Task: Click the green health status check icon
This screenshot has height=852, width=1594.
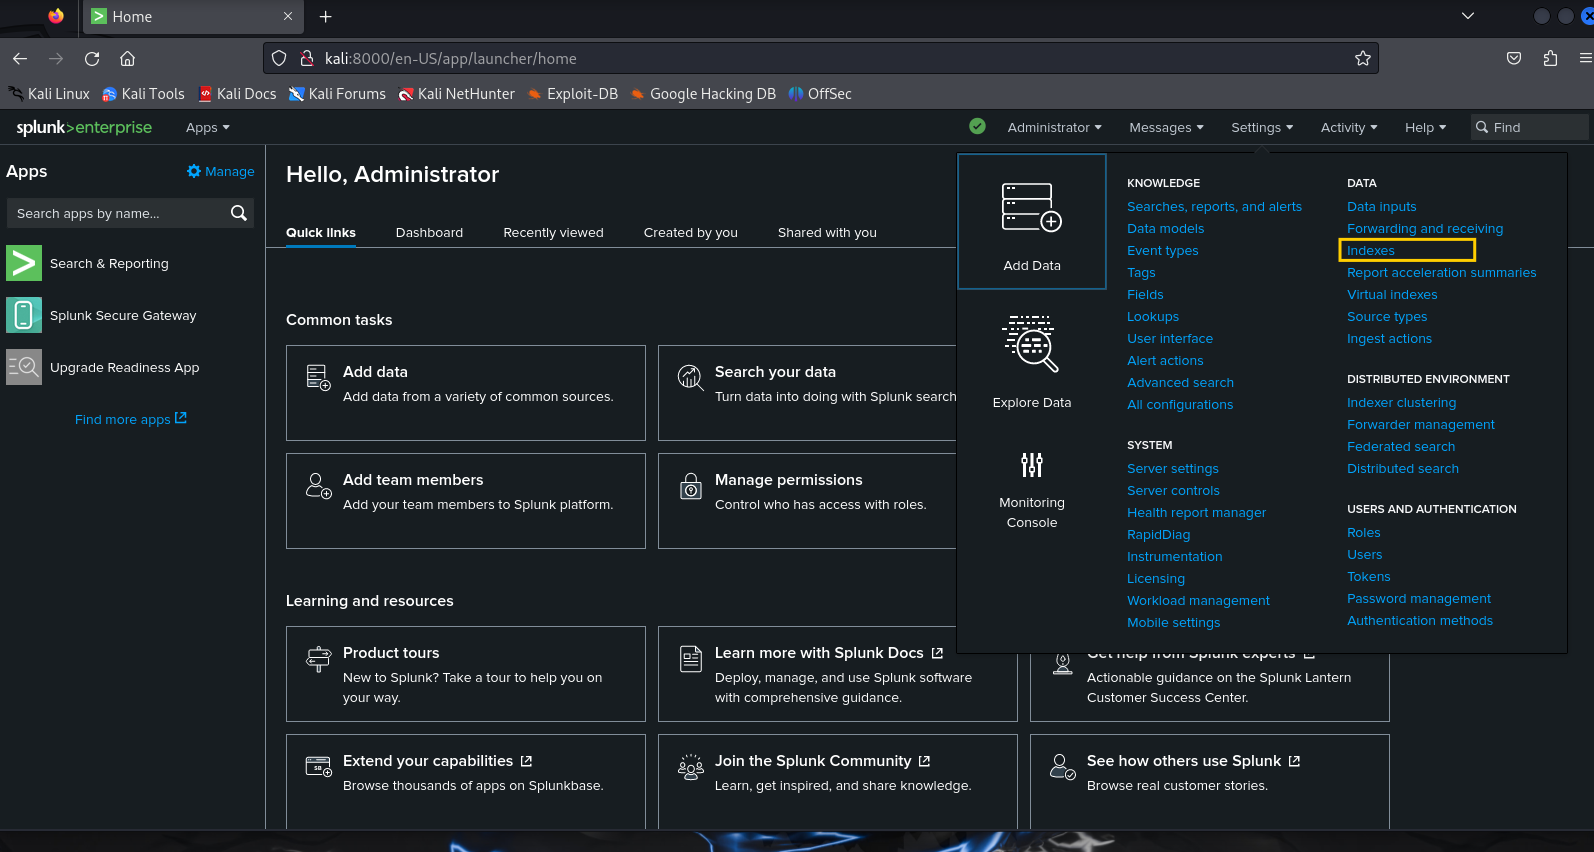Action: (x=977, y=126)
